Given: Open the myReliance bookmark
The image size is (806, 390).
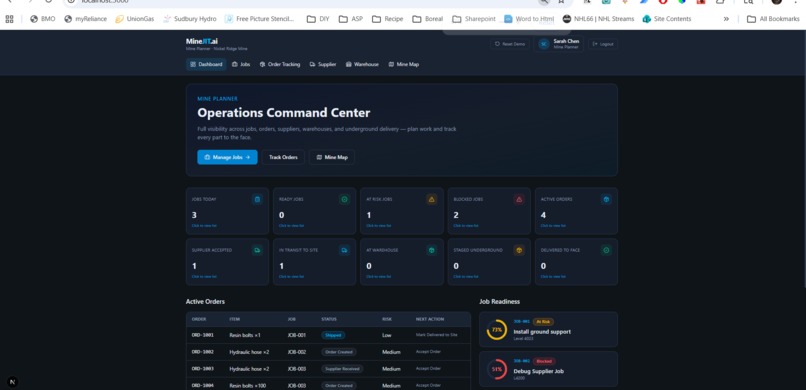Looking at the screenshot, I should click(x=85, y=19).
